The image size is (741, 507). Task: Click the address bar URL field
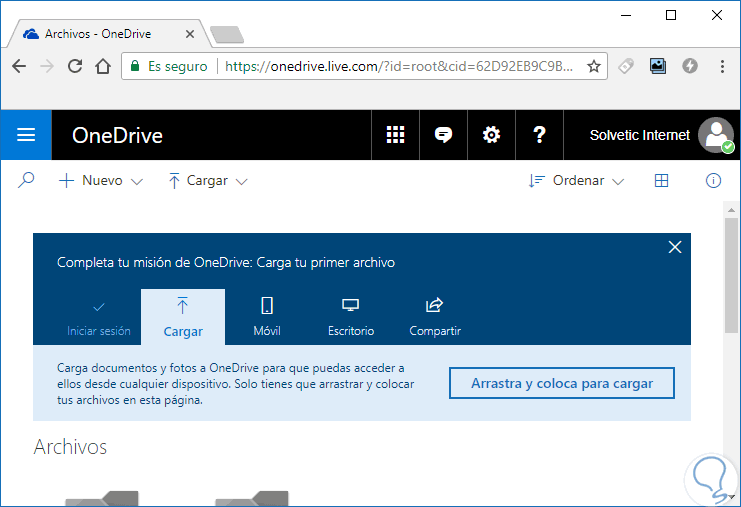click(x=399, y=66)
